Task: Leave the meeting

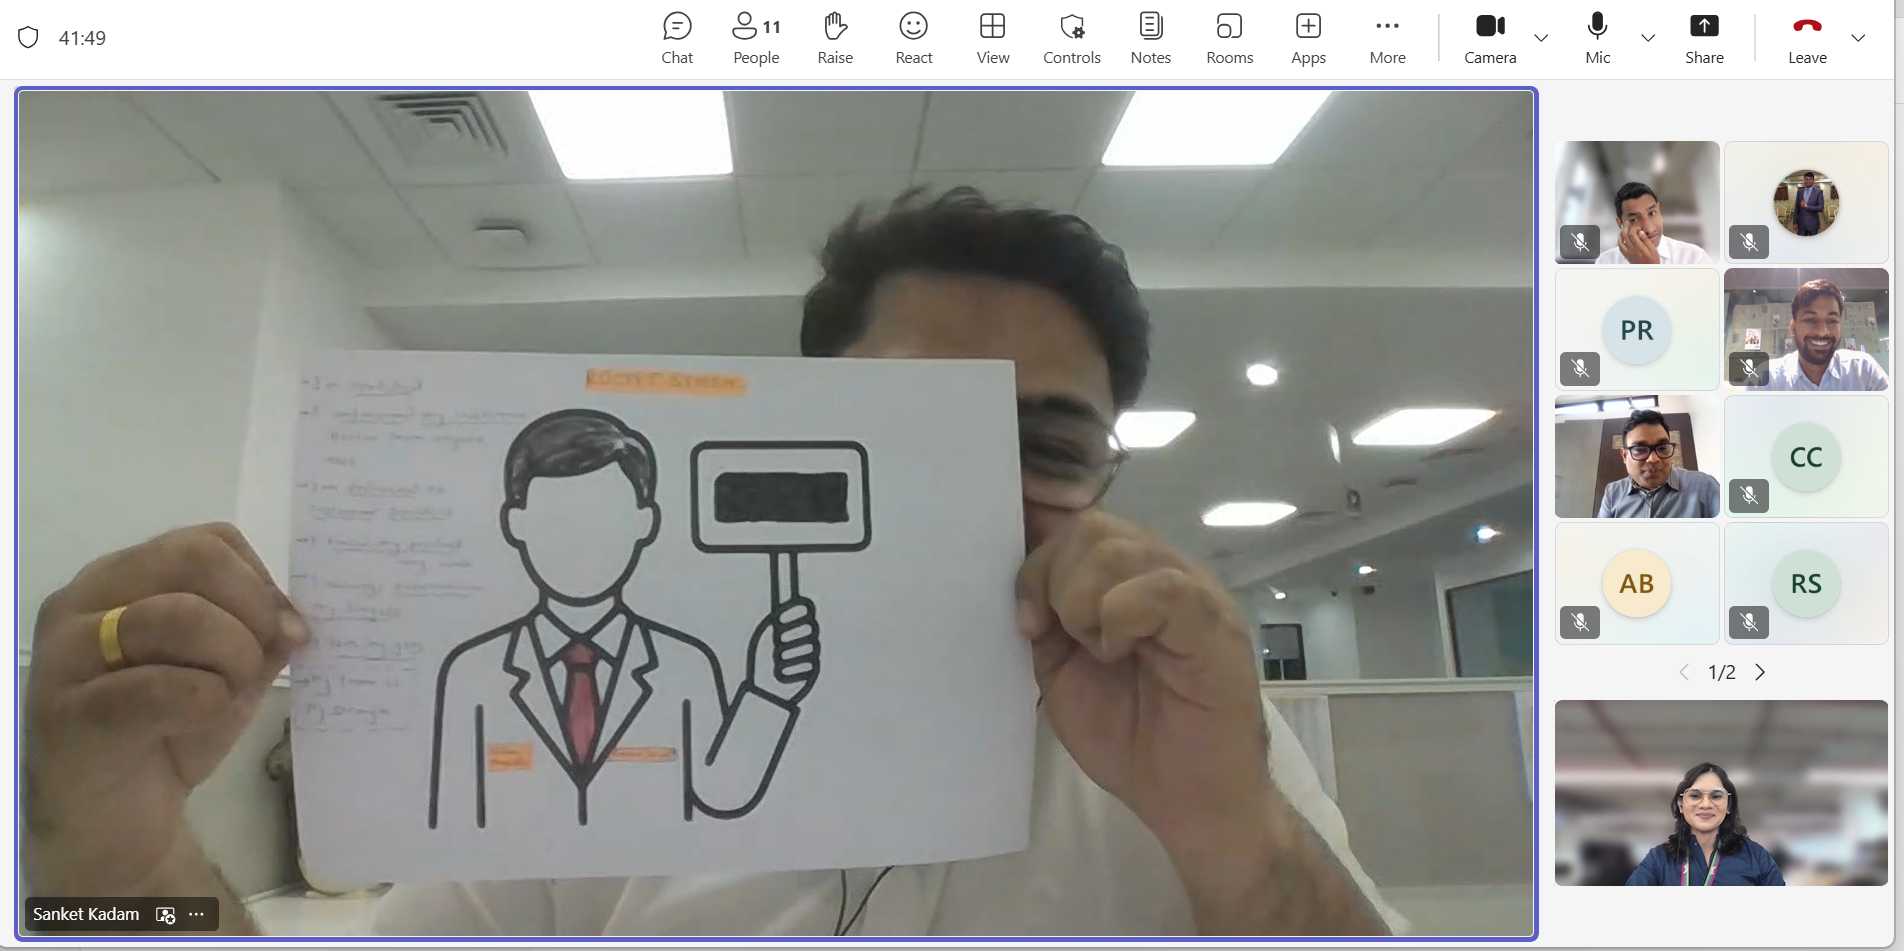Action: 1807,38
